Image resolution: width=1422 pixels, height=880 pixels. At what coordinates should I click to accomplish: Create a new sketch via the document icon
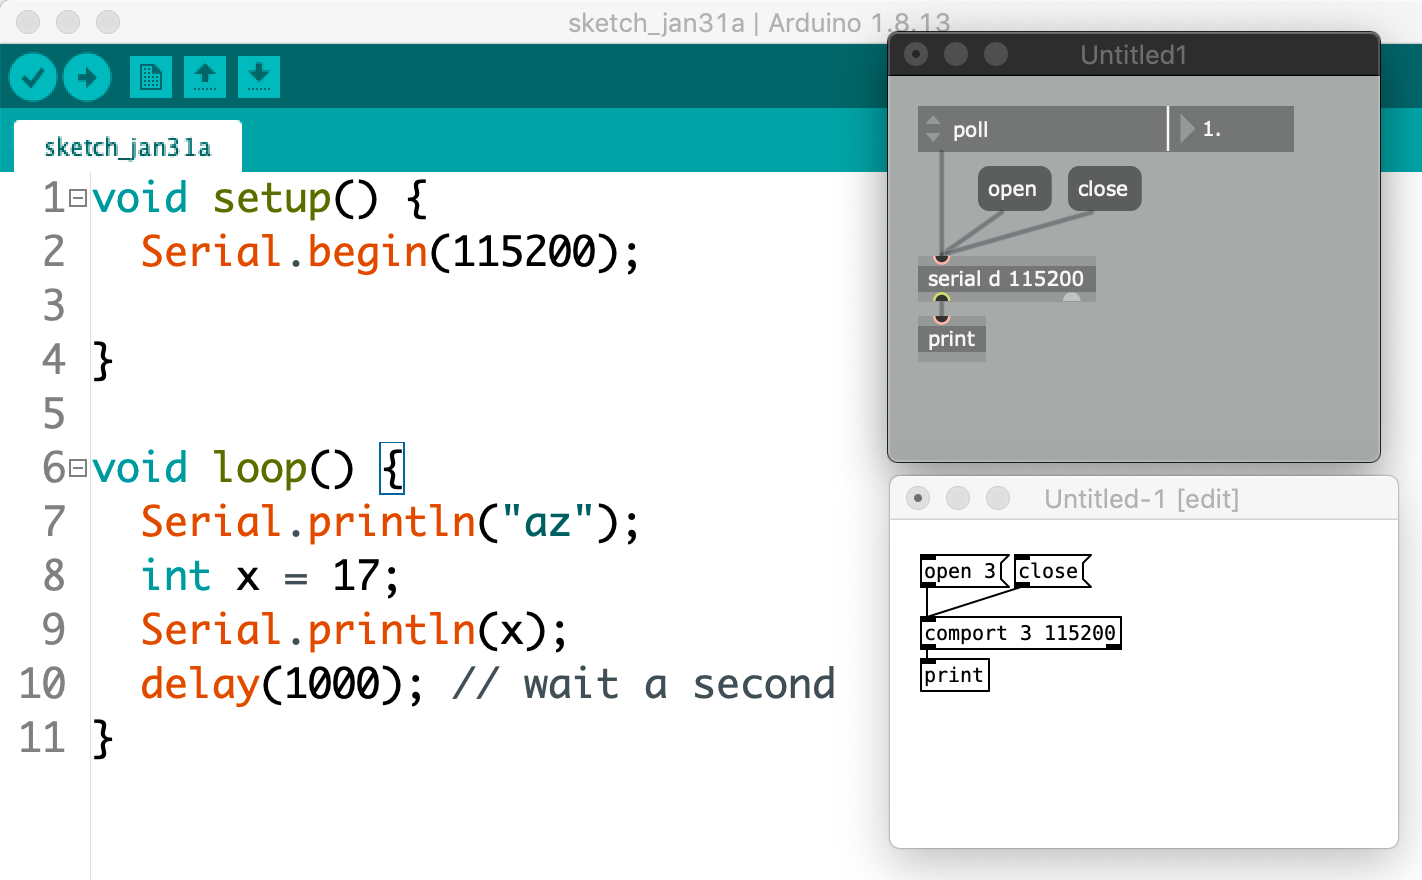pos(151,76)
